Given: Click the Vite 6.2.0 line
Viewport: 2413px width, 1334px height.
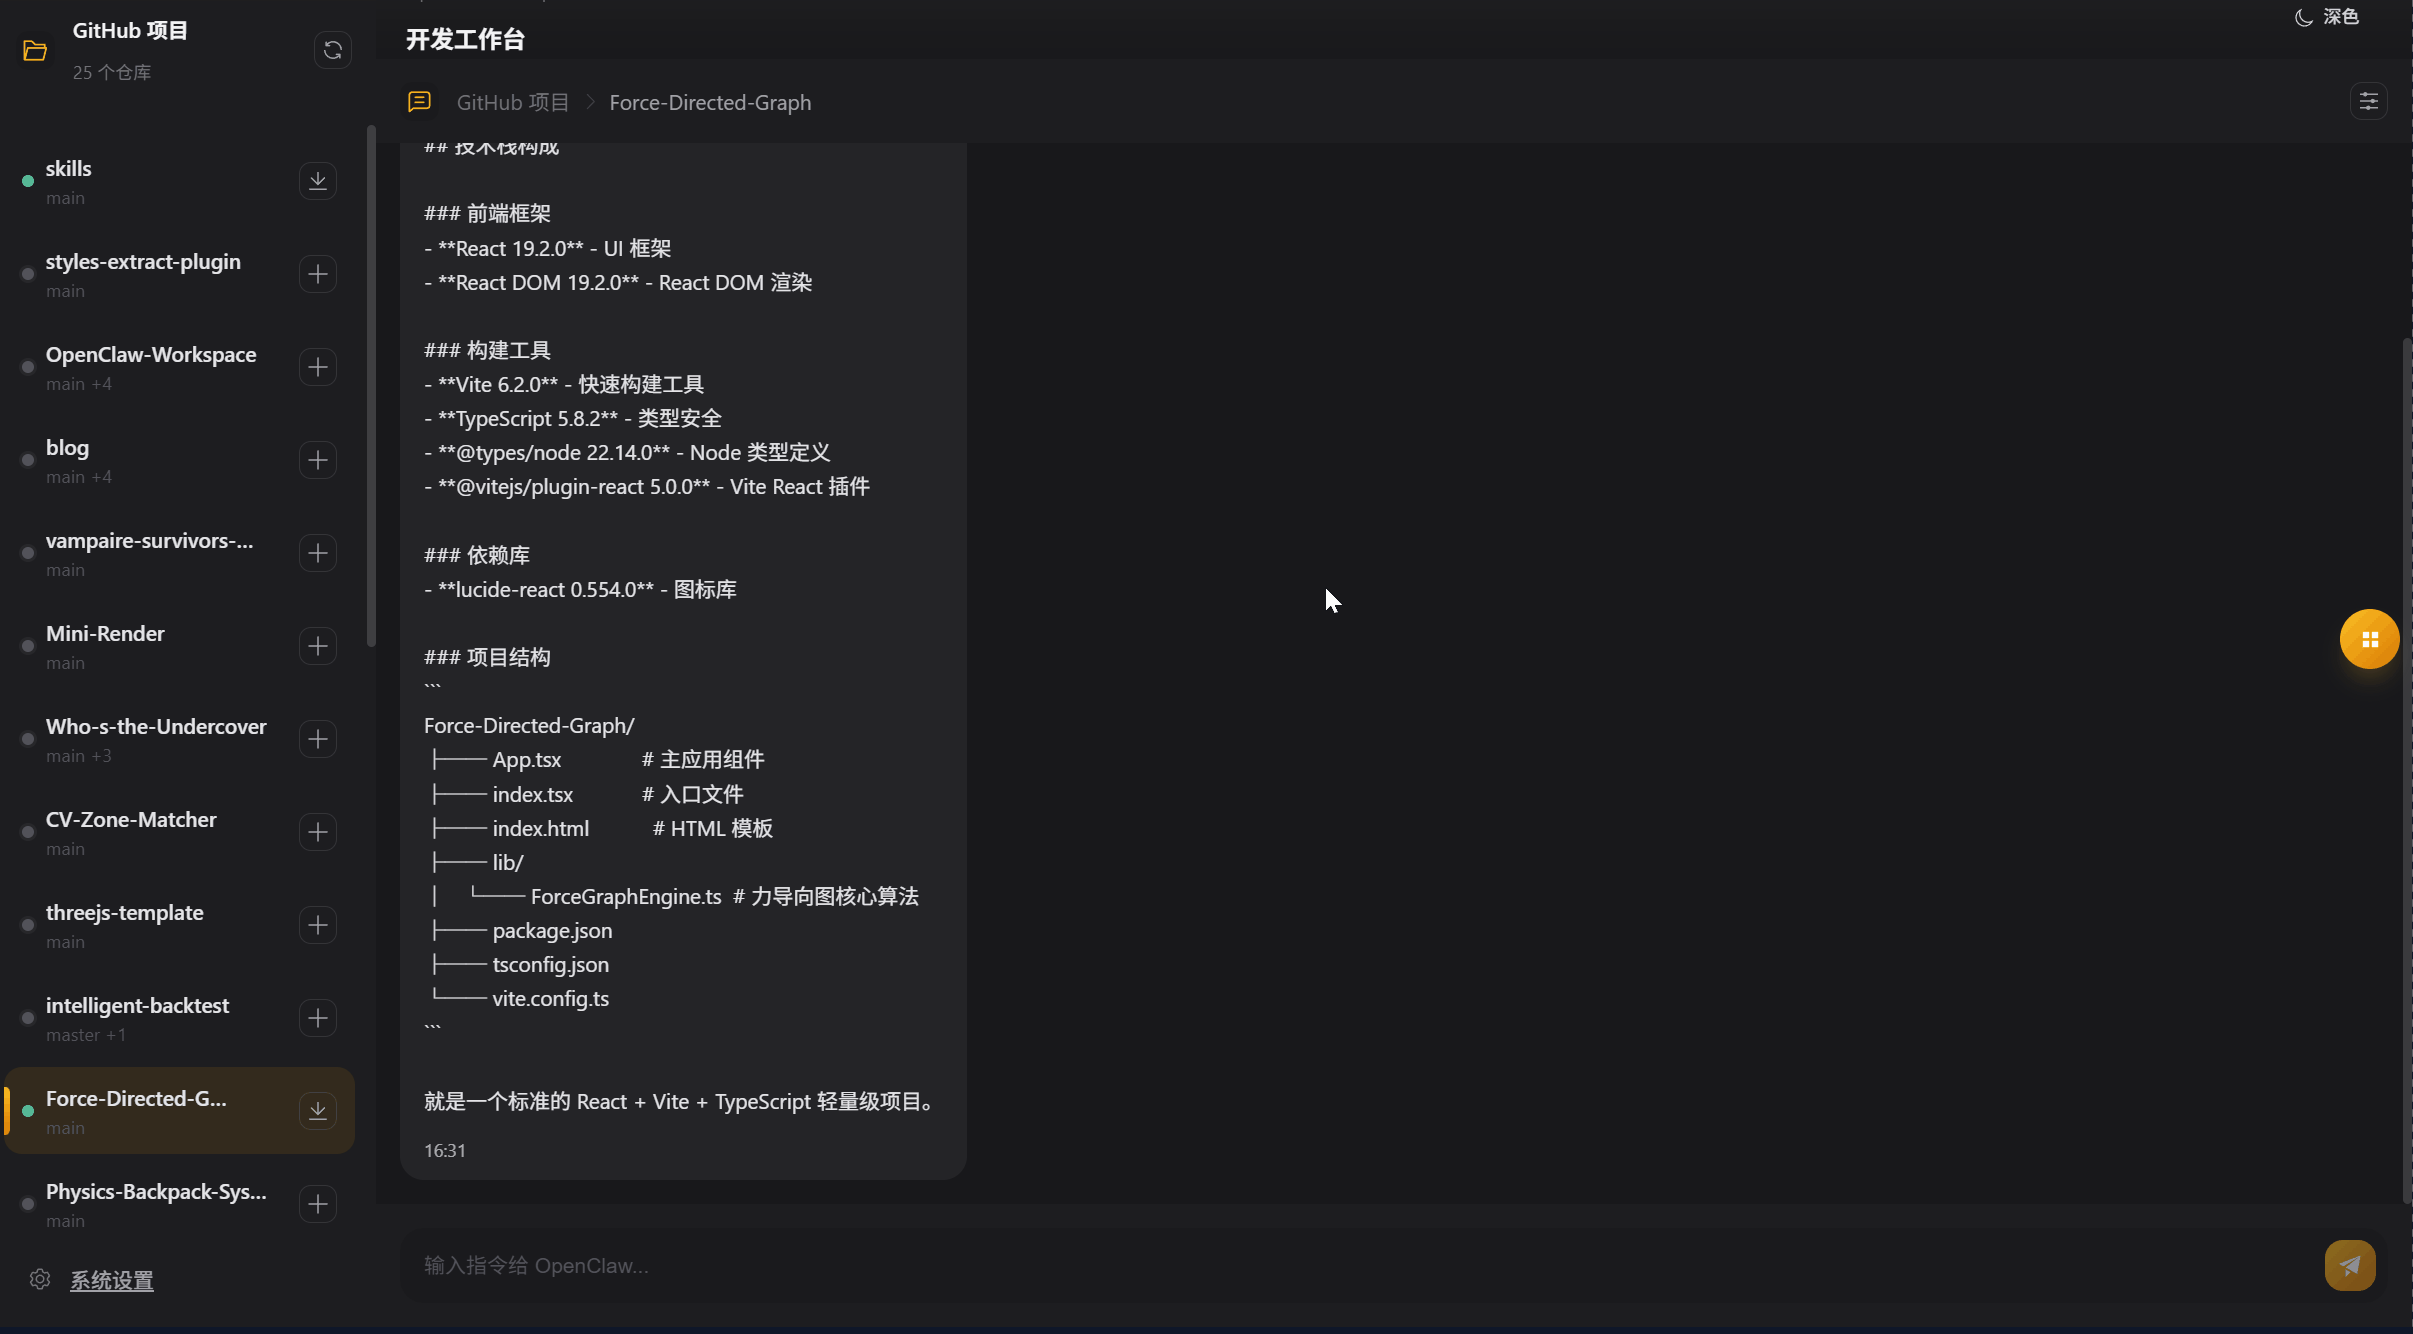Looking at the screenshot, I should click(x=564, y=384).
